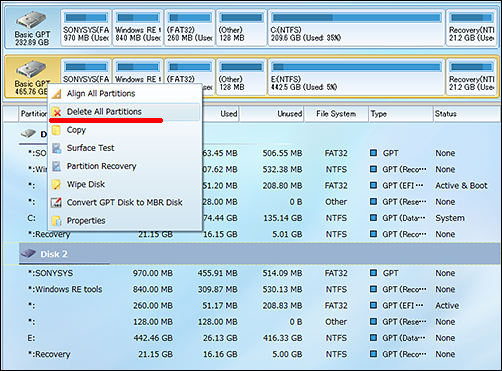
Task: Sort by File System column header
Action: (x=336, y=114)
